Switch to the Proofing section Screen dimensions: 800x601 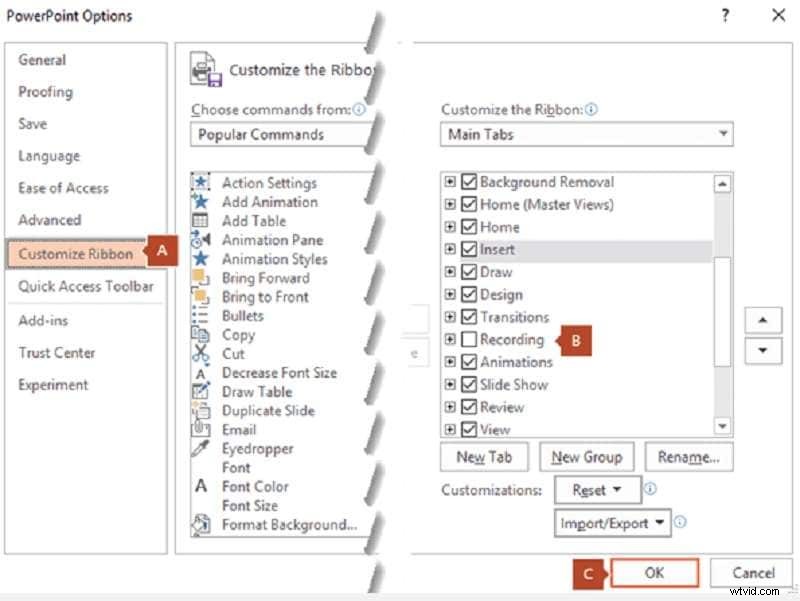(x=45, y=92)
